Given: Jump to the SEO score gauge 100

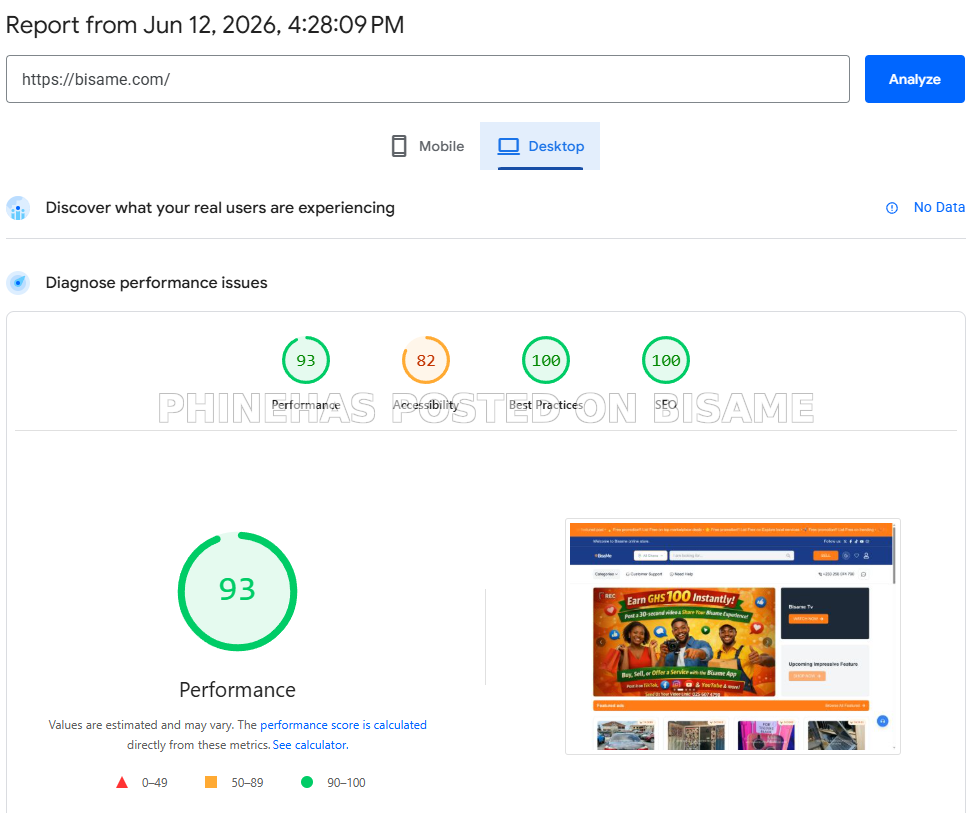Looking at the screenshot, I should pyautogui.click(x=666, y=360).
